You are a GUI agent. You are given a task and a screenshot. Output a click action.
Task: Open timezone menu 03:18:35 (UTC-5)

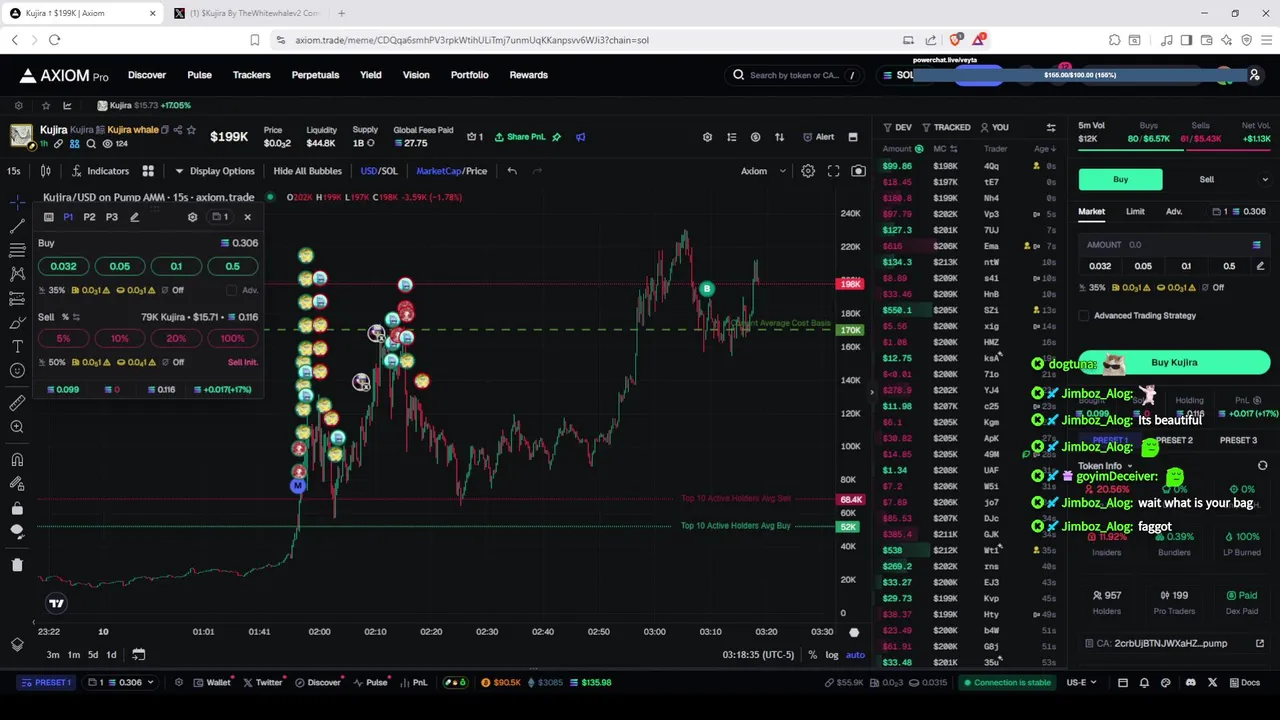(x=758, y=655)
